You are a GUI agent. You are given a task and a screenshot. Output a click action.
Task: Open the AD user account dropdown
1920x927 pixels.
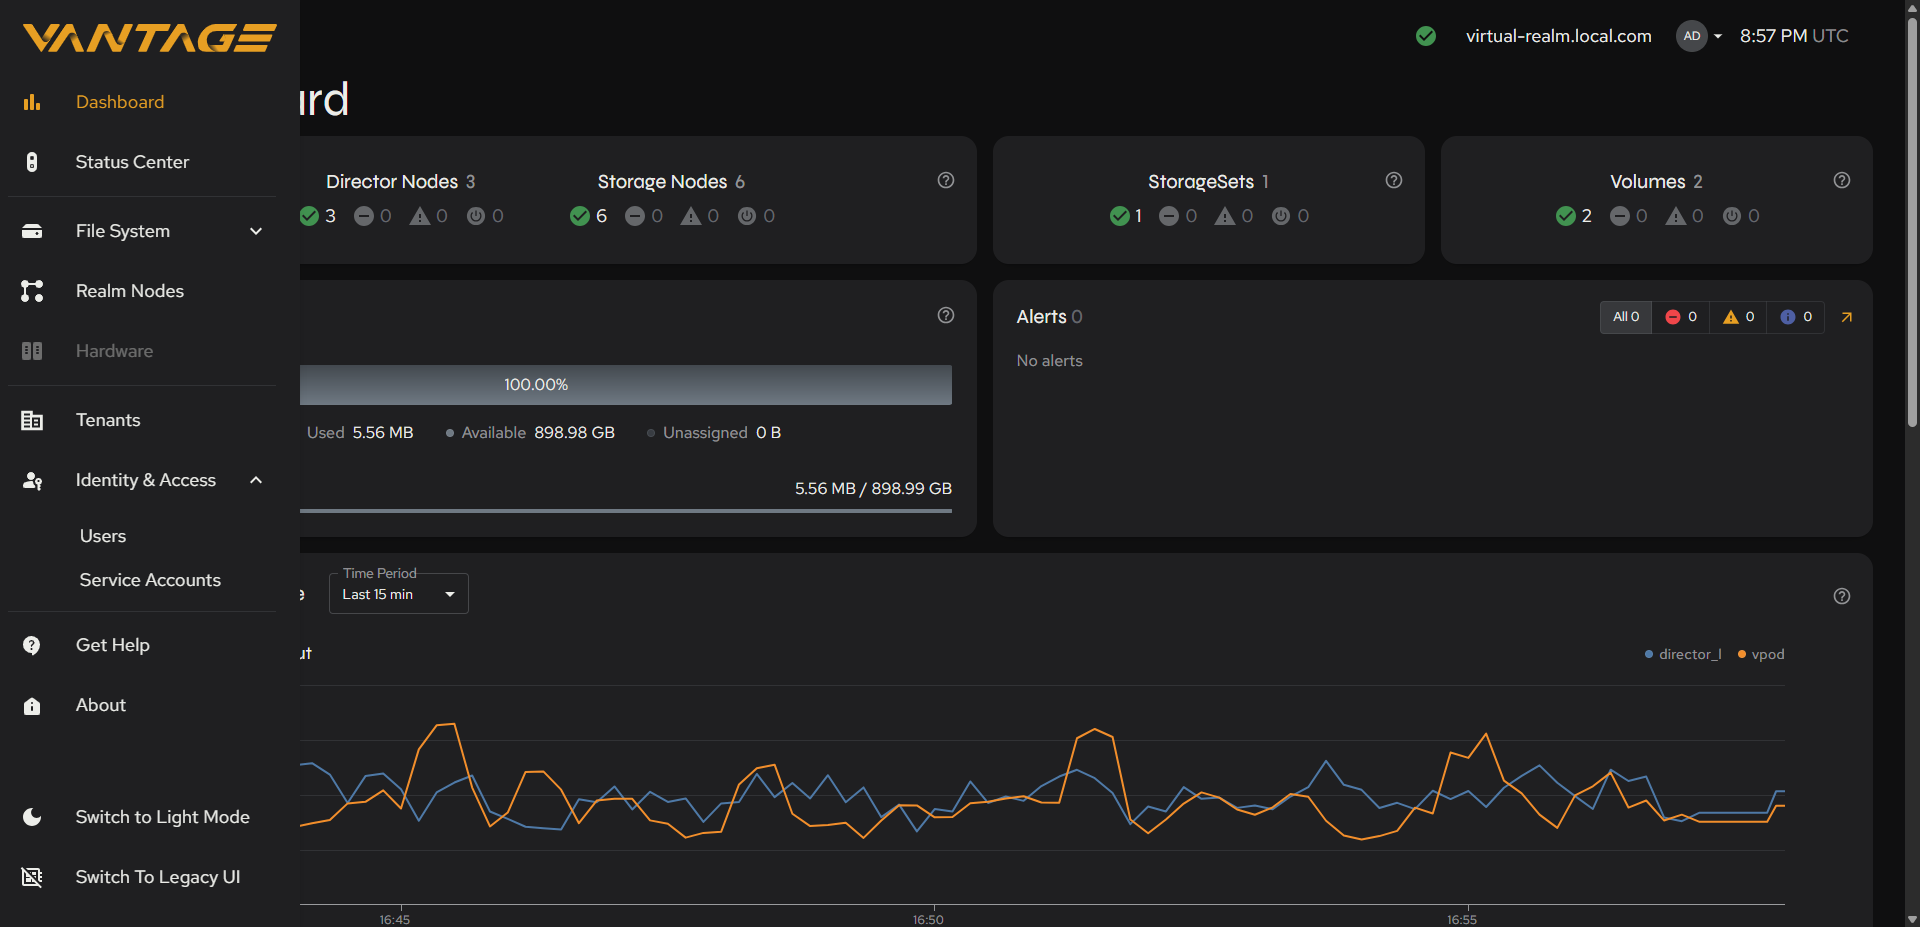(x=1700, y=36)
